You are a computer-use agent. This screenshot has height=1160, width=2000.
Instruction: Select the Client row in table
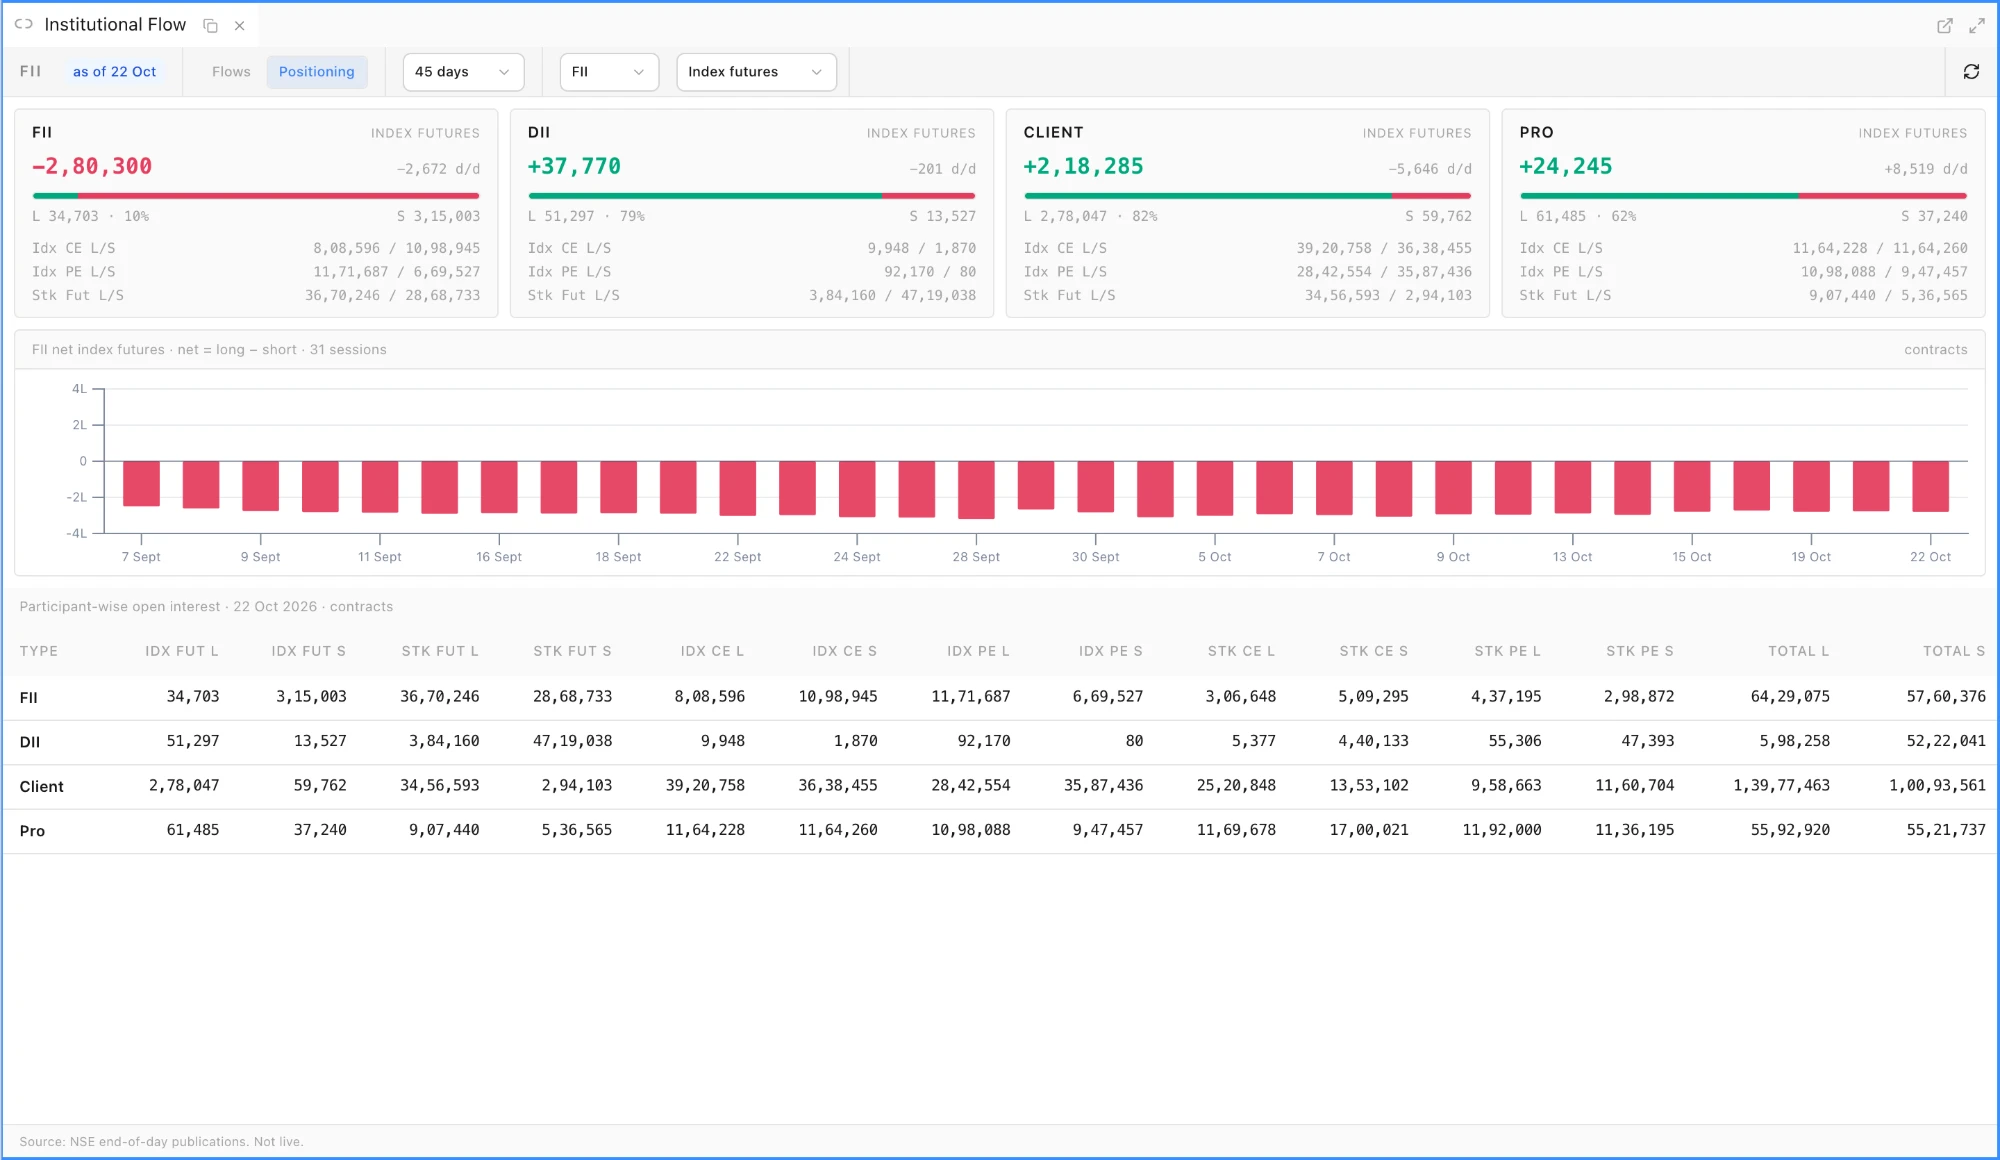point(1000,786)
